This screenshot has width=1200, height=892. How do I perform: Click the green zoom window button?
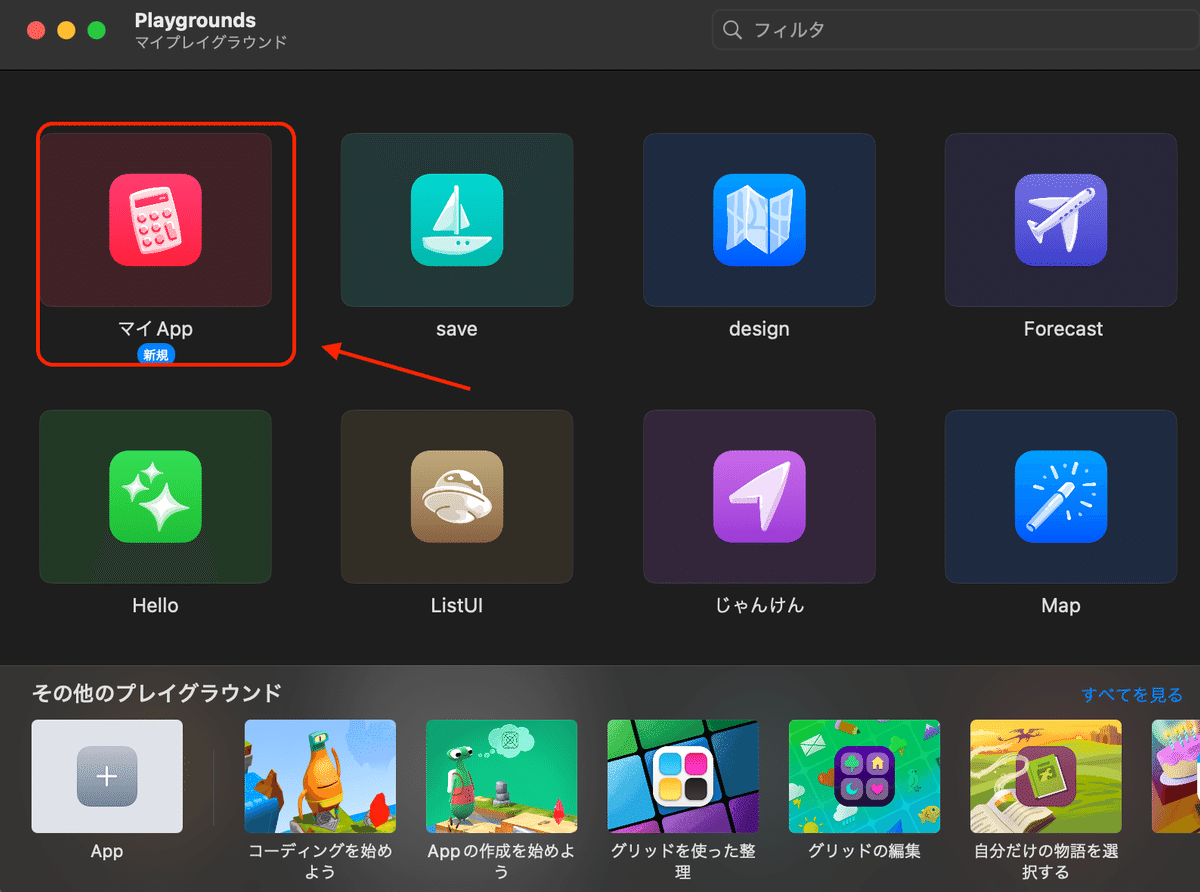97,30
